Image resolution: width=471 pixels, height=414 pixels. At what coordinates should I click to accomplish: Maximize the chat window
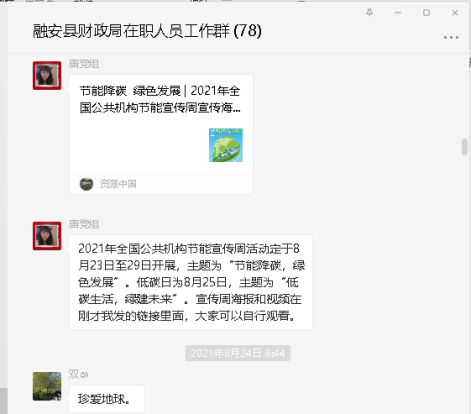[x=426, y=13]
